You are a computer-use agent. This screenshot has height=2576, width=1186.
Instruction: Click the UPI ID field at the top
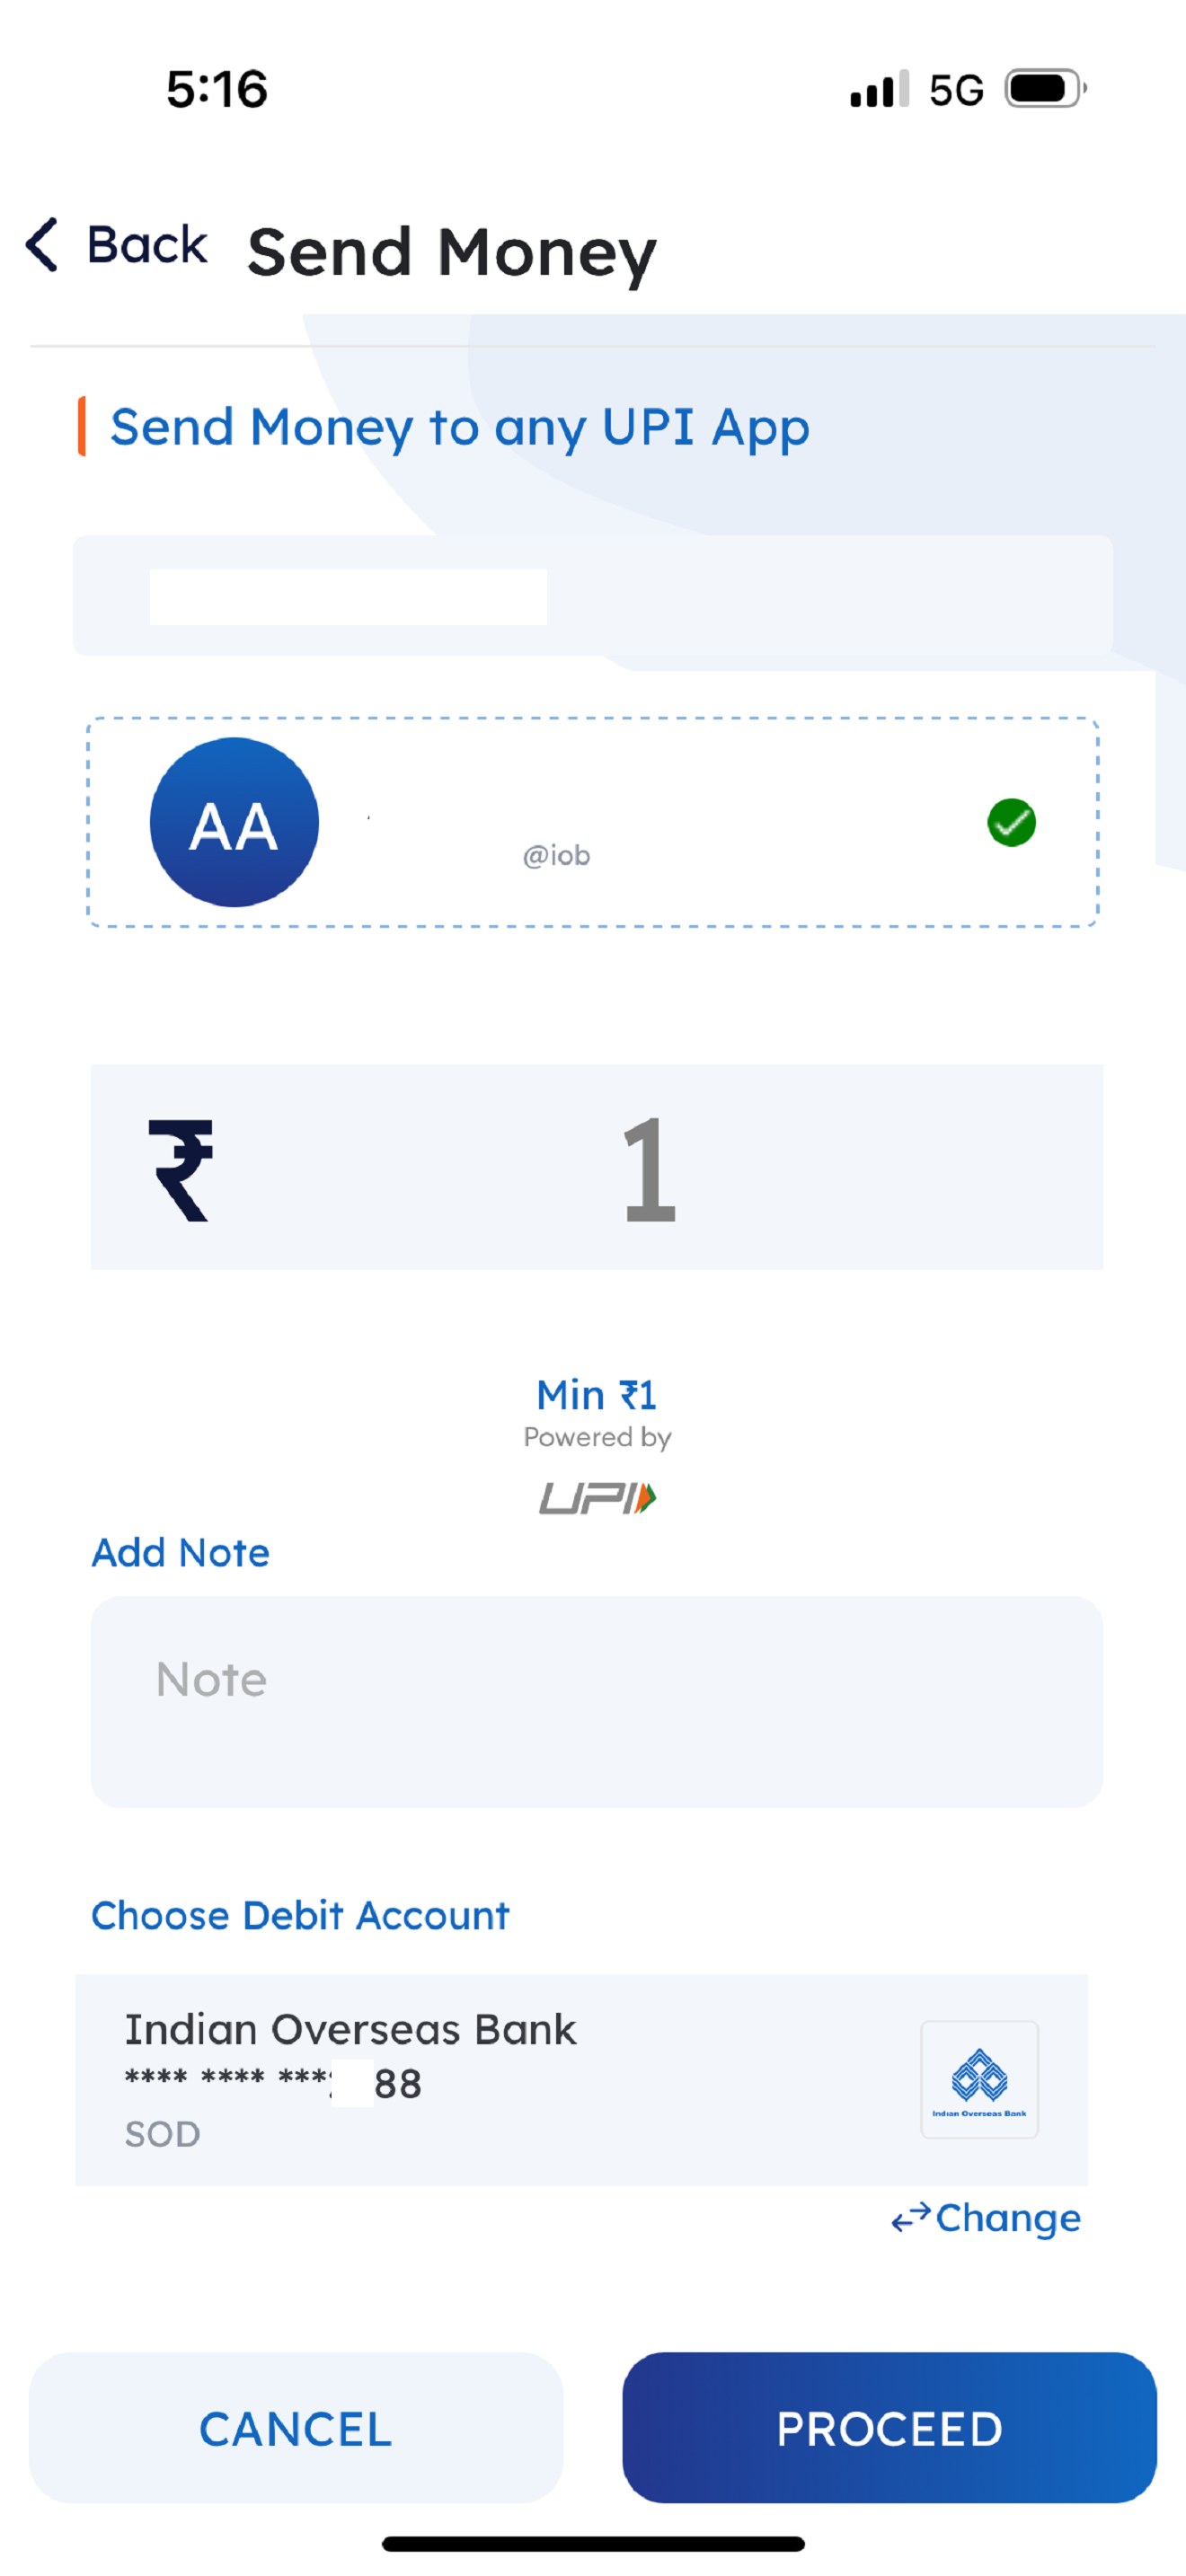(592, 595)
